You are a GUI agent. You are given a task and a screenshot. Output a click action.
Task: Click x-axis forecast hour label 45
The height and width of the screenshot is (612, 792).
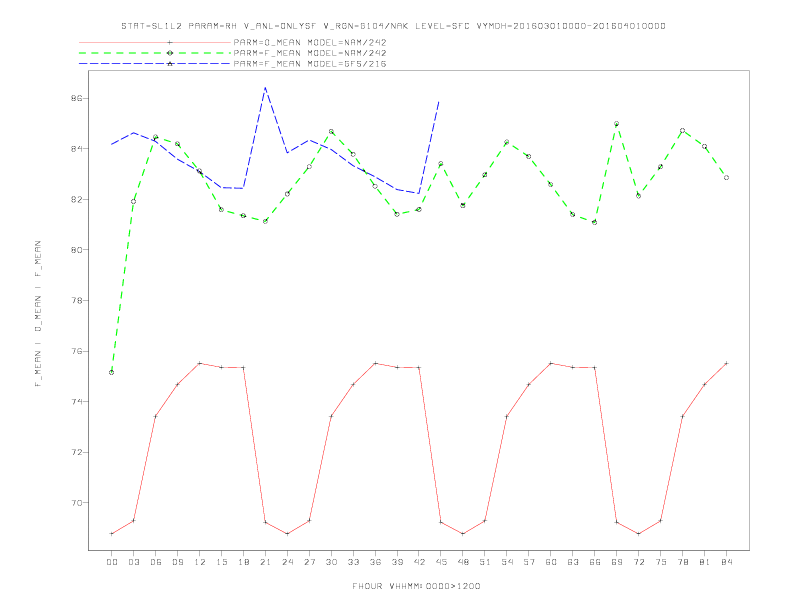point(441,562)
